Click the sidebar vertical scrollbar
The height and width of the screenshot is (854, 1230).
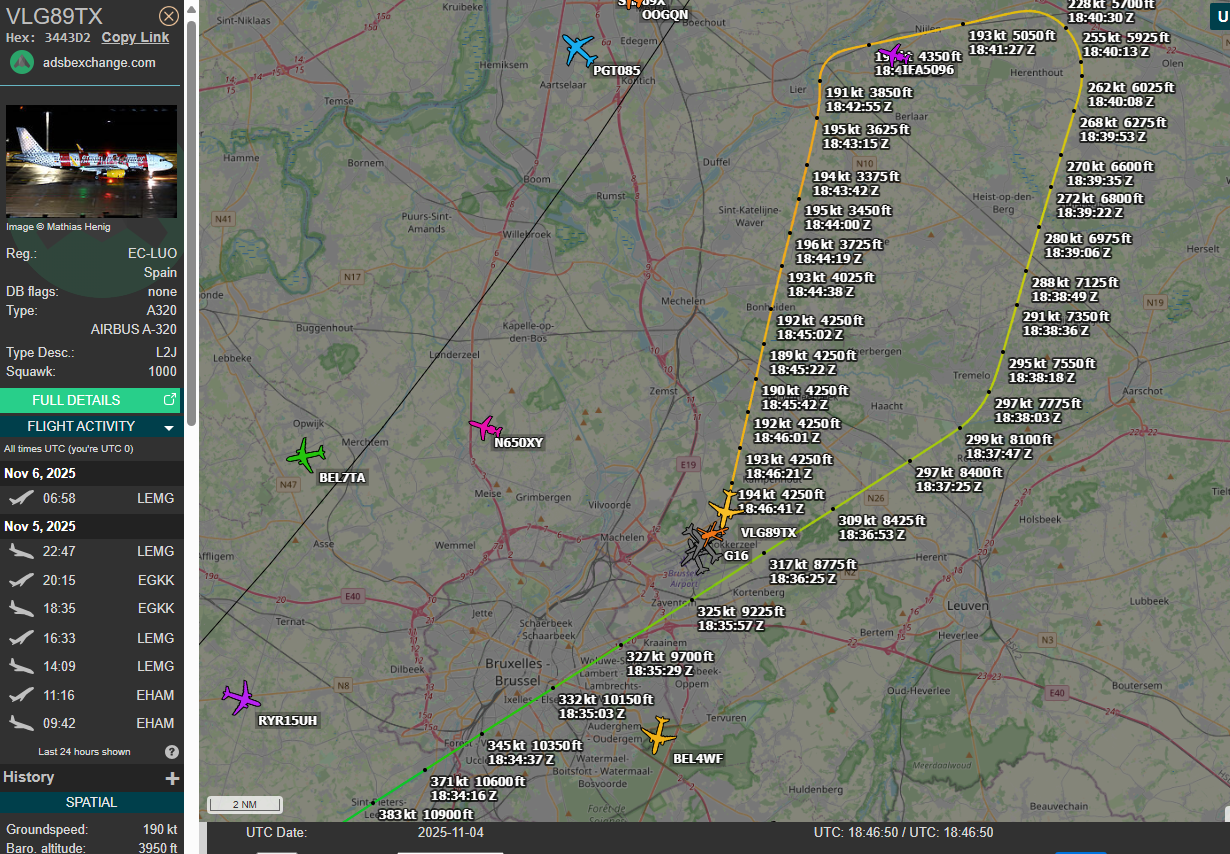point(191,200)
